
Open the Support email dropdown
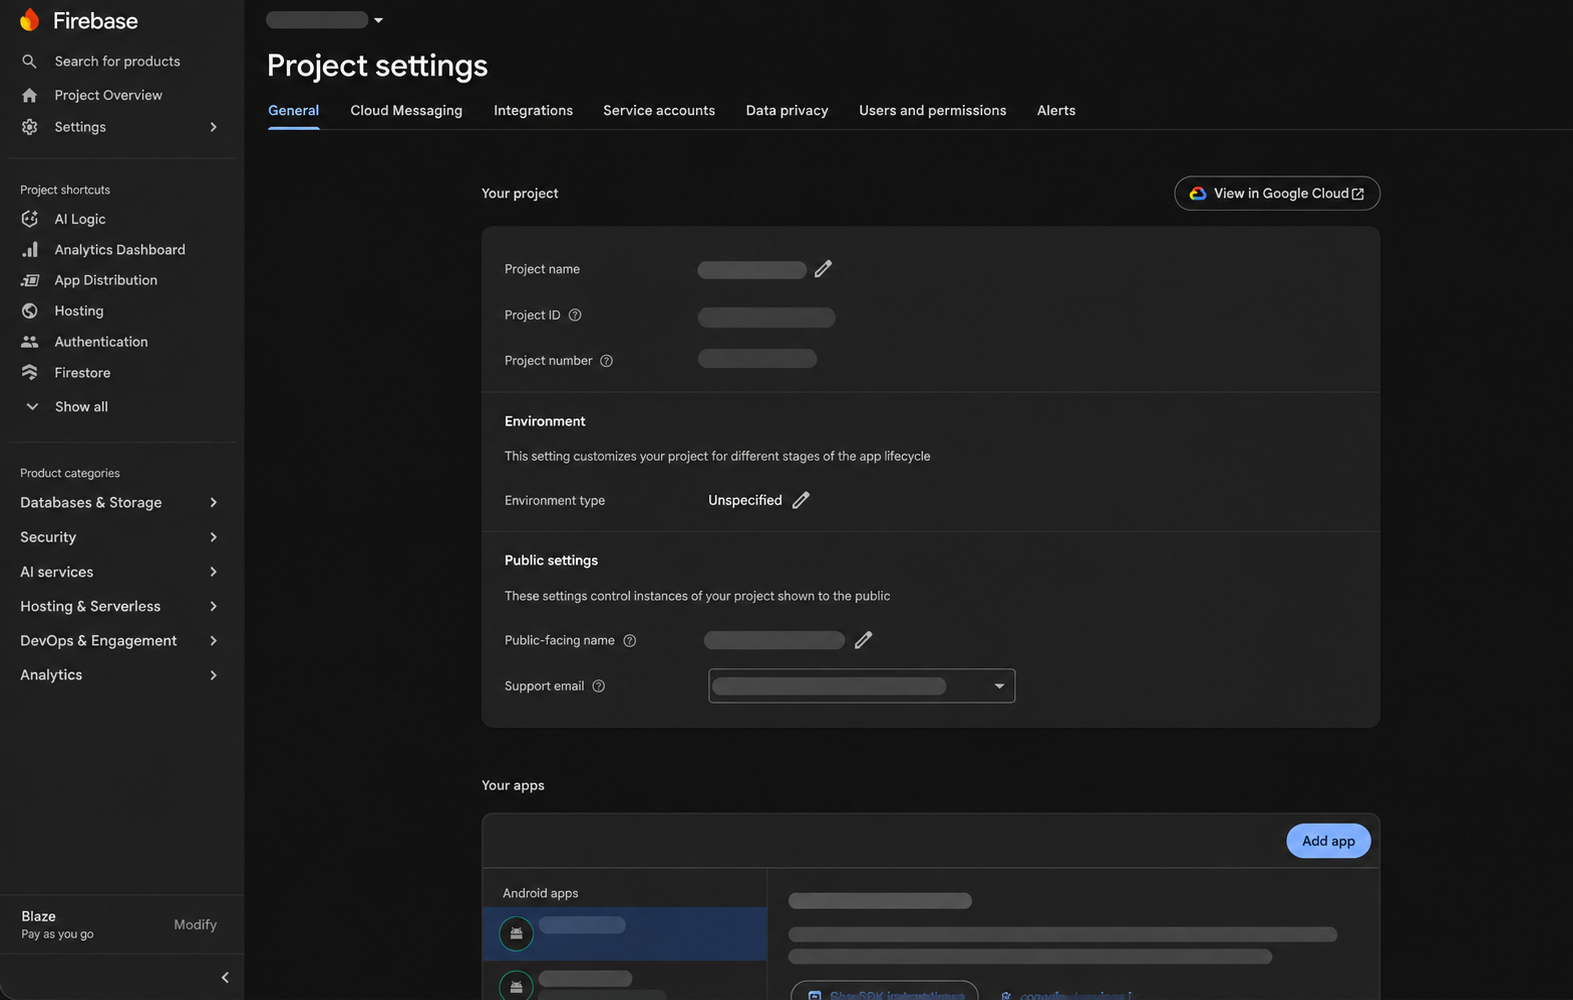(x=862, y=686)
